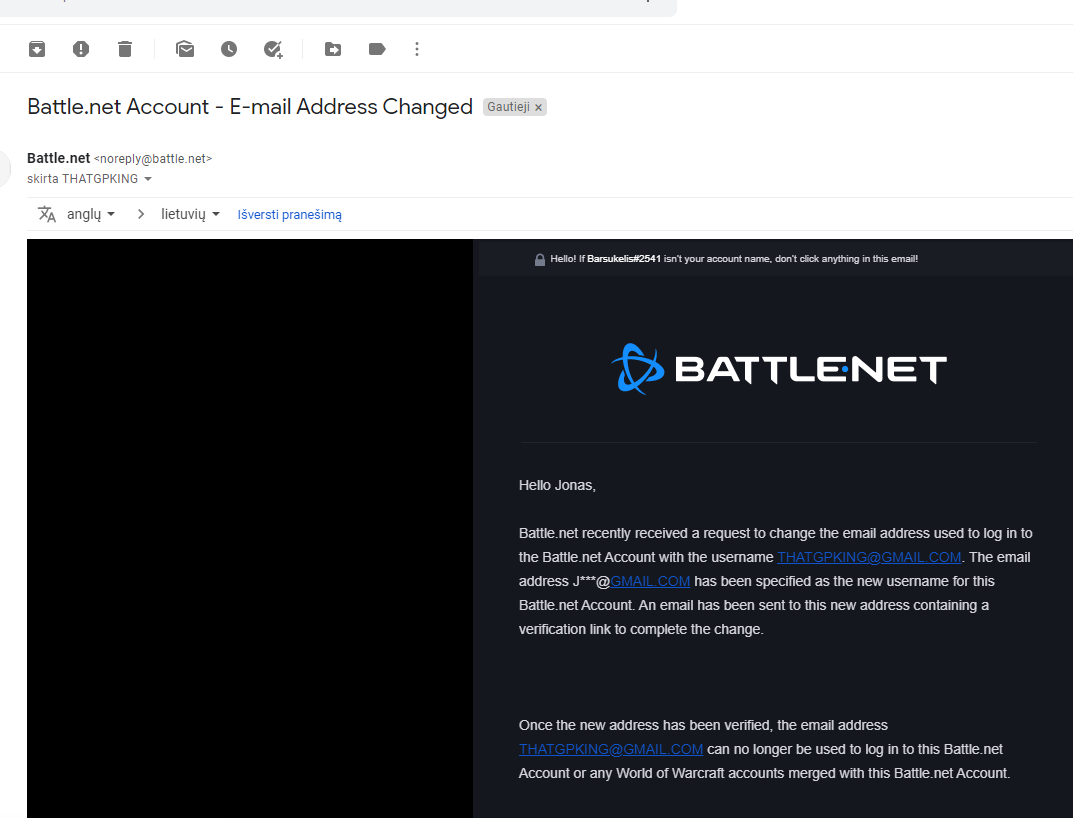The width and height of the screenshot is (1073, 818).
Task: Move email to another folder
Action: [x=333, y=49]
